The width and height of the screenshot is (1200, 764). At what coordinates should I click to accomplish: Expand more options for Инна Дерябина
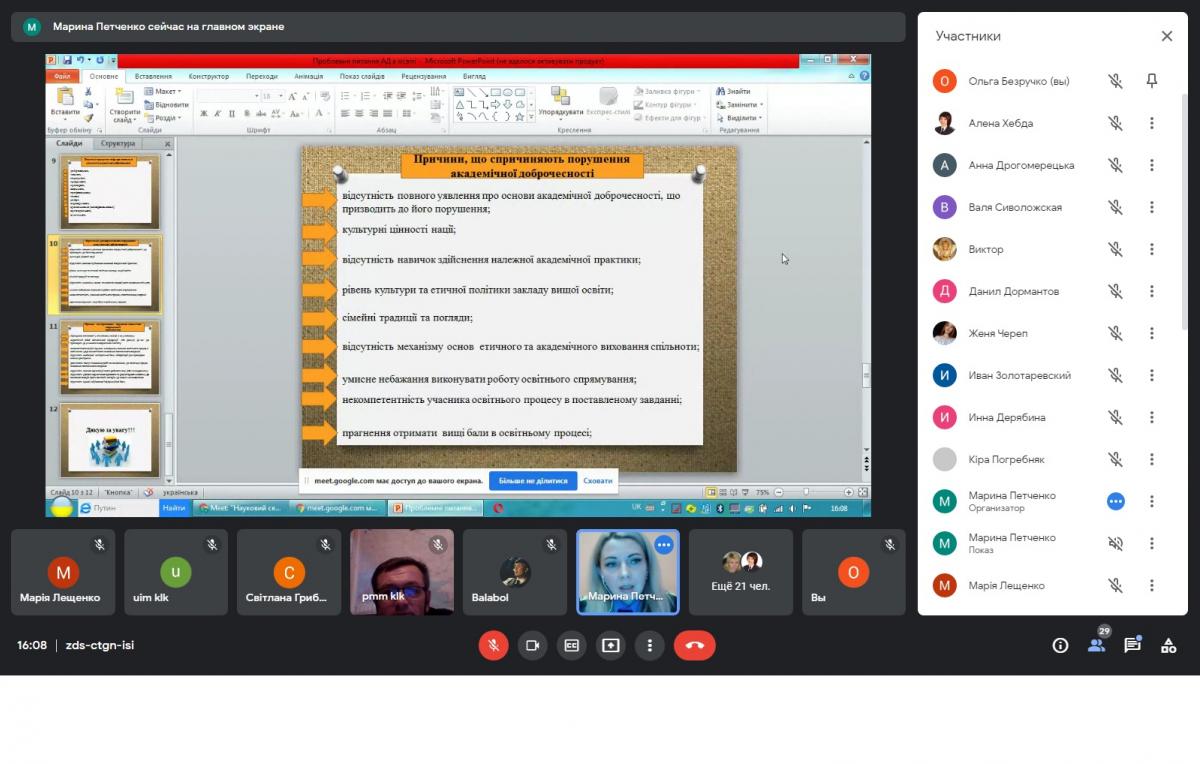[x=1152, y=417]
